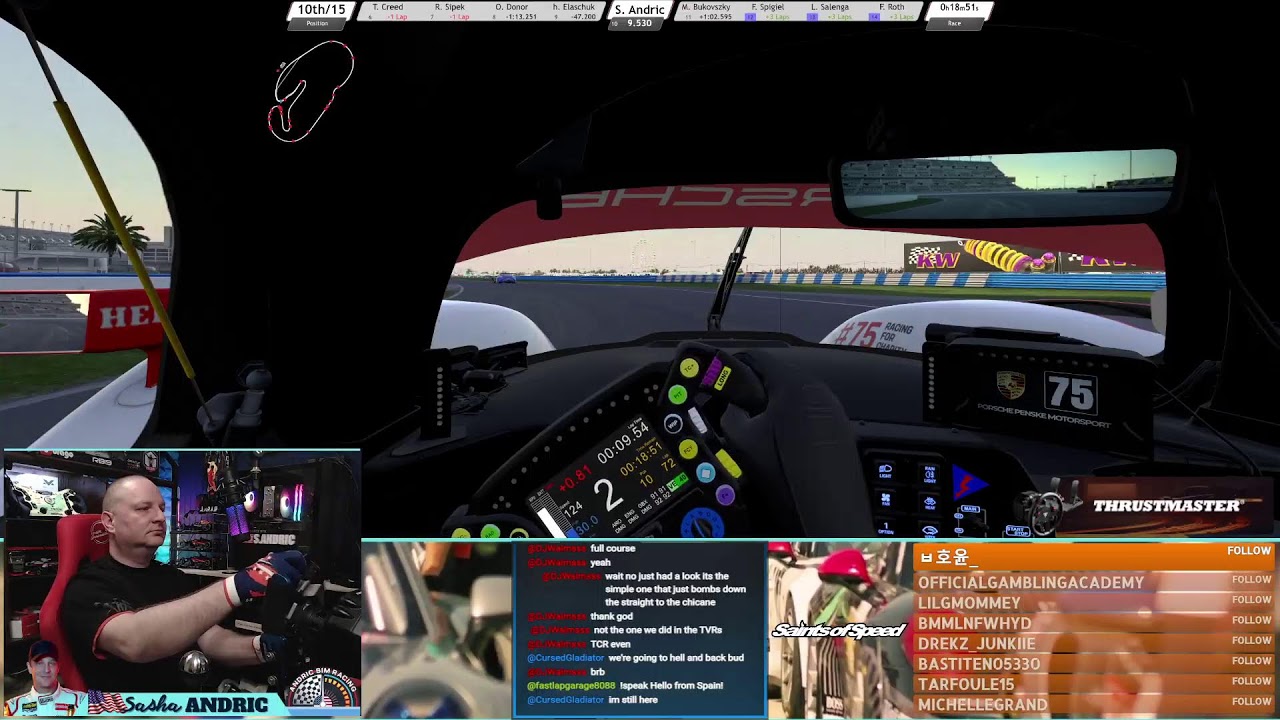Select the S. Andric driver box

coord(639,15)
